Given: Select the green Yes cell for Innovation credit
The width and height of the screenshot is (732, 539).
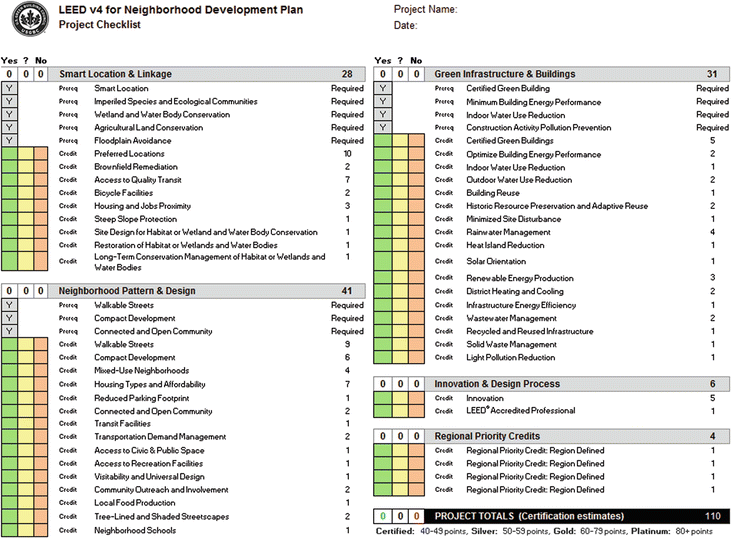Looking at the screenshot, I should pos(383,398).
